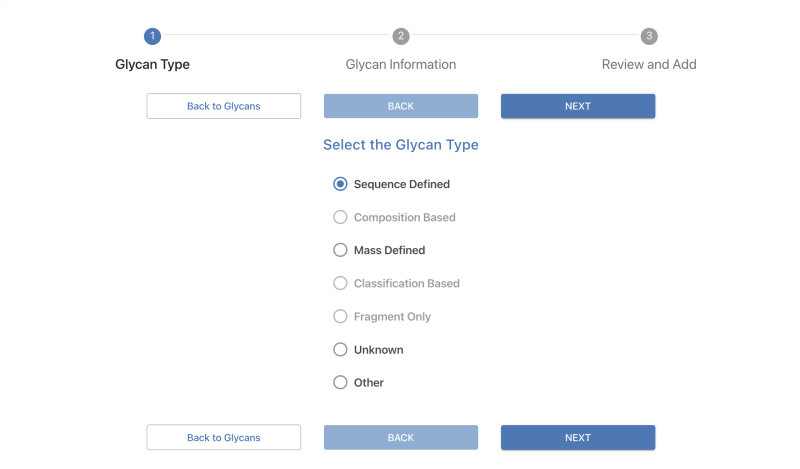800x469 pixels.
Task: Select the "Glycan Type" step label
Action: (152, 65)
